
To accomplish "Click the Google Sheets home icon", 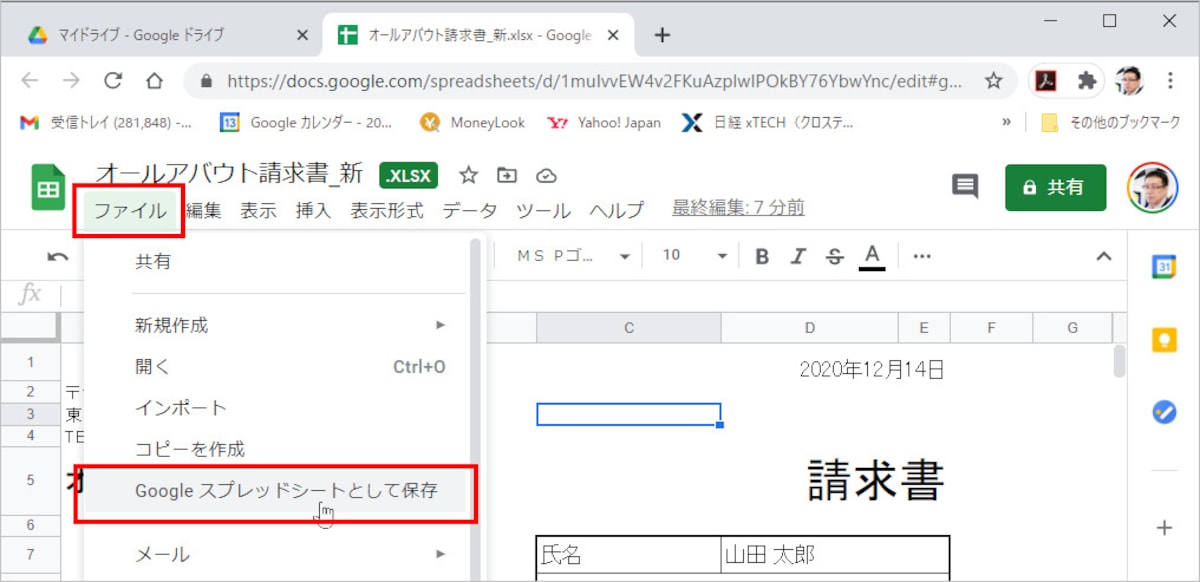I will point(48,187).
